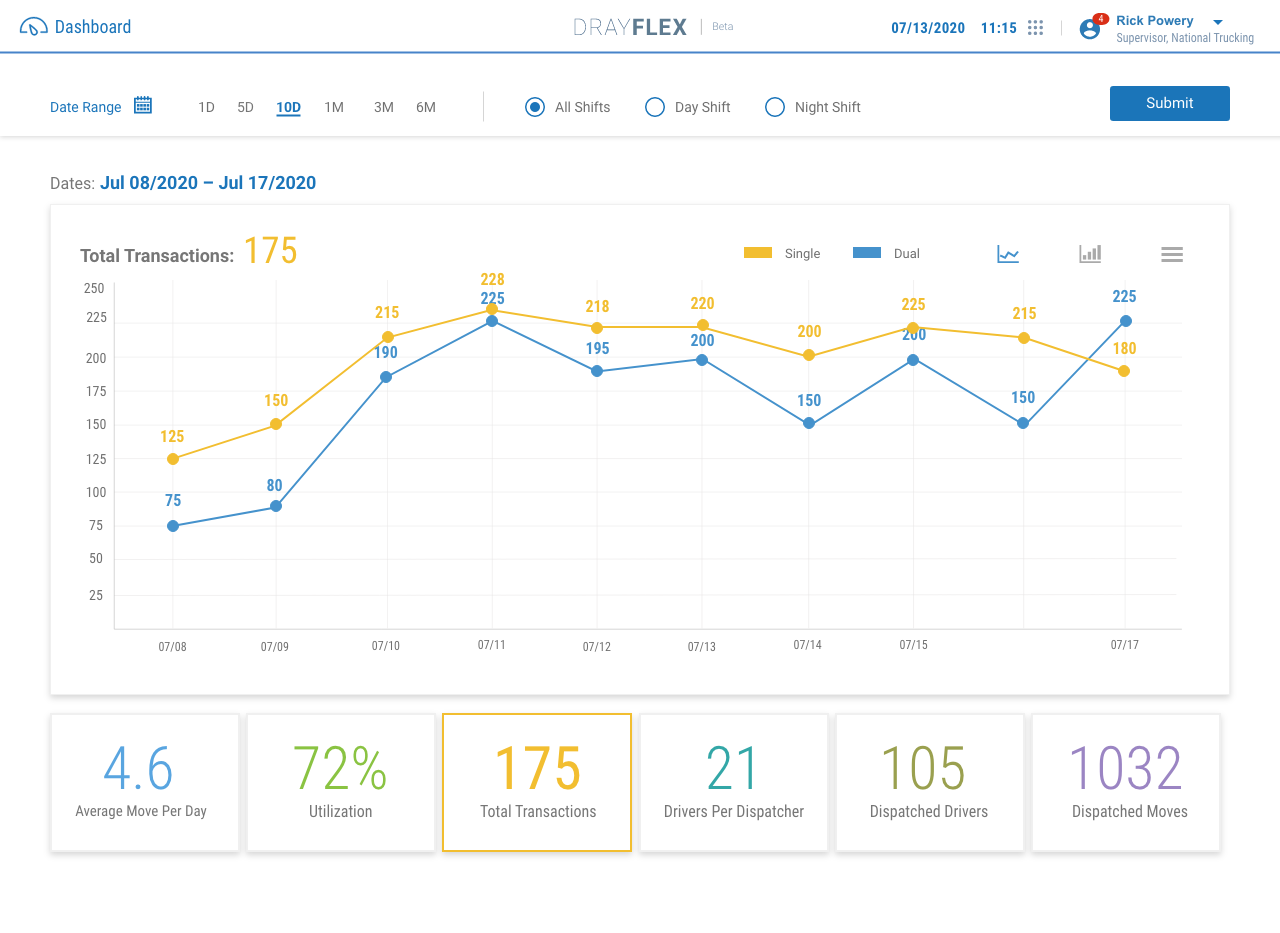Select the 1M date range tab
The image size is (1280, 933).
click(334, 107)
